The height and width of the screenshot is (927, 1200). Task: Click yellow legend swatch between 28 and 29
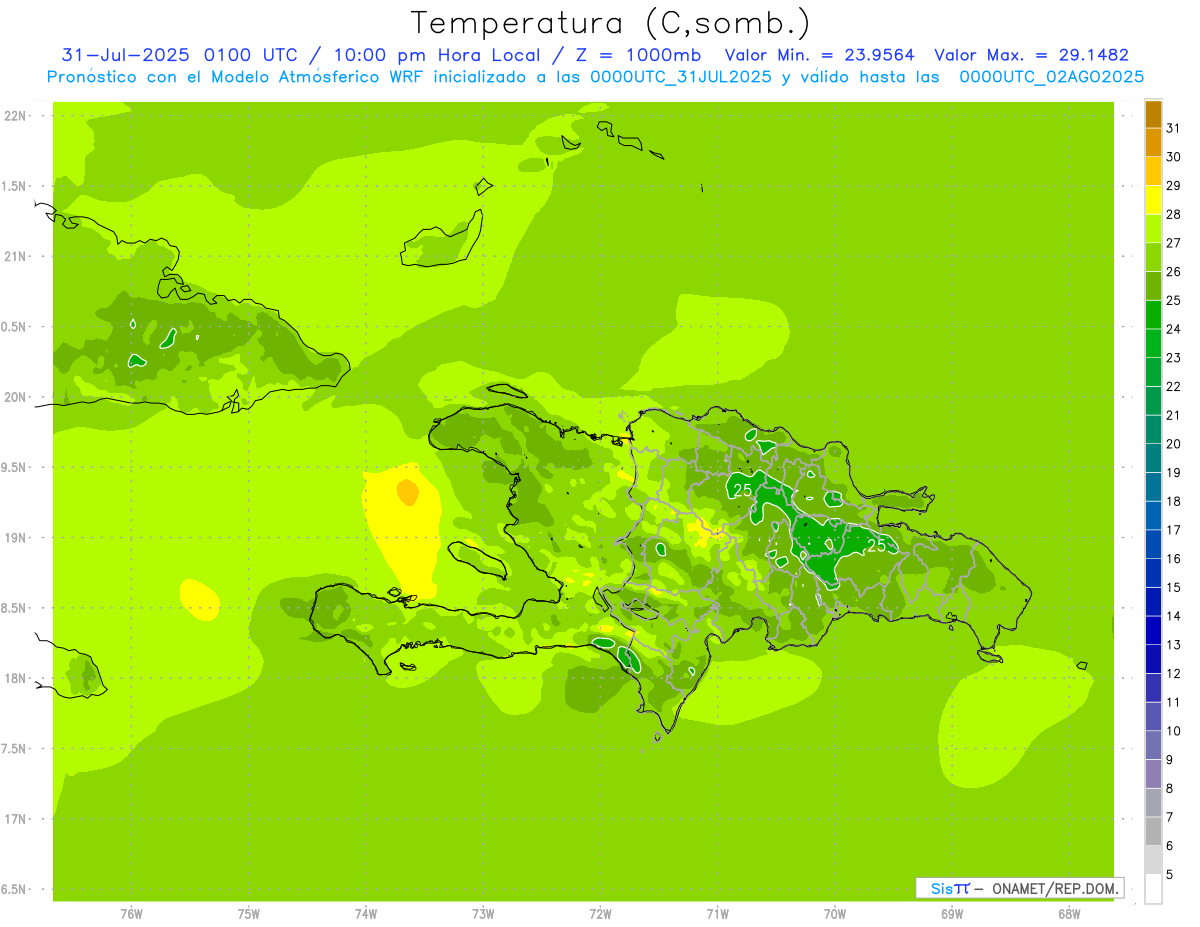[1153, 200]
